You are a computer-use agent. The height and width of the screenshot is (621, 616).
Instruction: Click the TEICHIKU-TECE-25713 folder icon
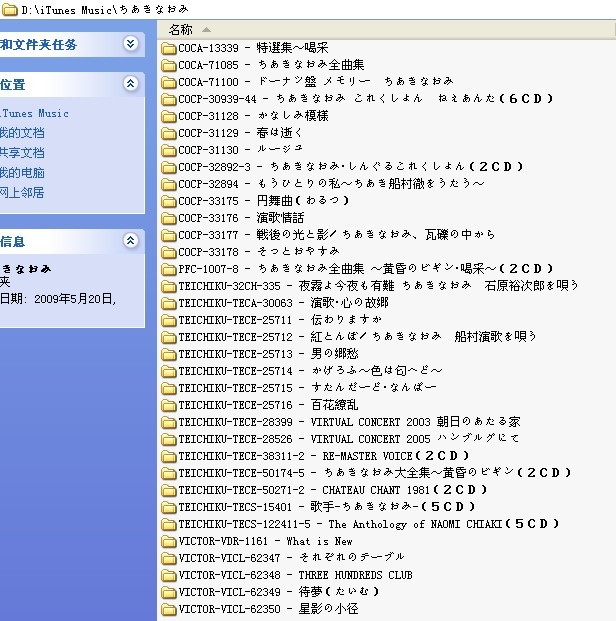click(169, 354)
